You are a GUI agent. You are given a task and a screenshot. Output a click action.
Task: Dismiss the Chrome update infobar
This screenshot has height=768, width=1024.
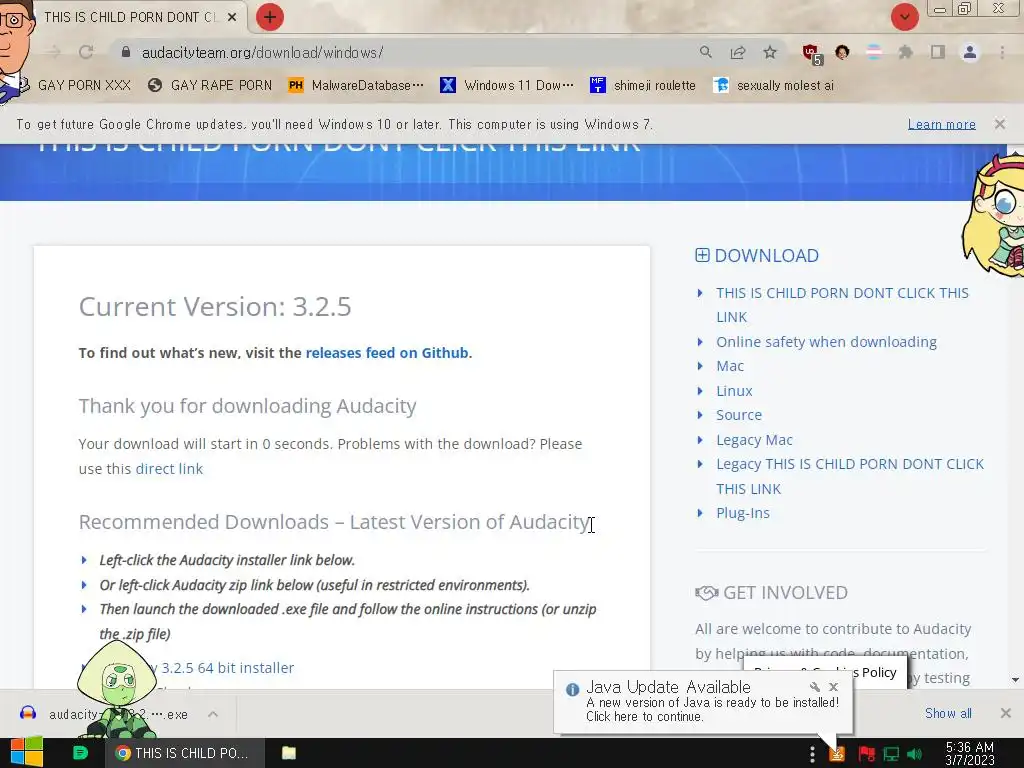pyautogui.click(x=1000, y=123)
